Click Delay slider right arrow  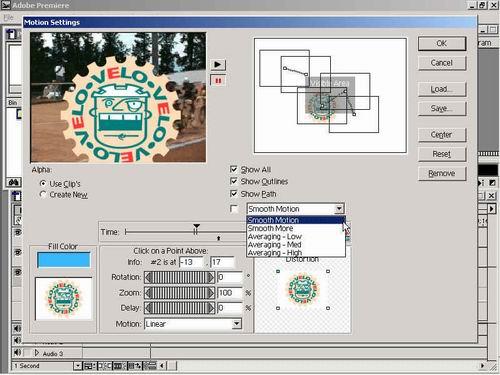[x=211, y=308]
